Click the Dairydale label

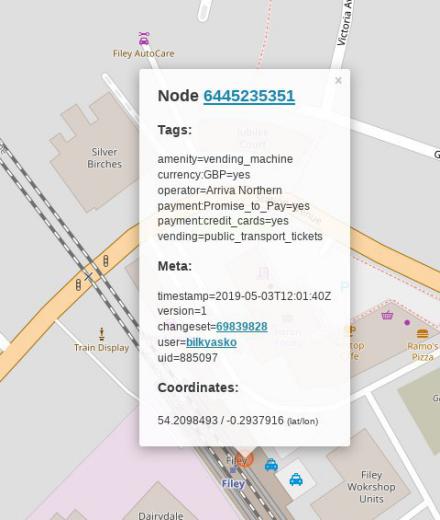pyautogui.click(x=161, y=515)
